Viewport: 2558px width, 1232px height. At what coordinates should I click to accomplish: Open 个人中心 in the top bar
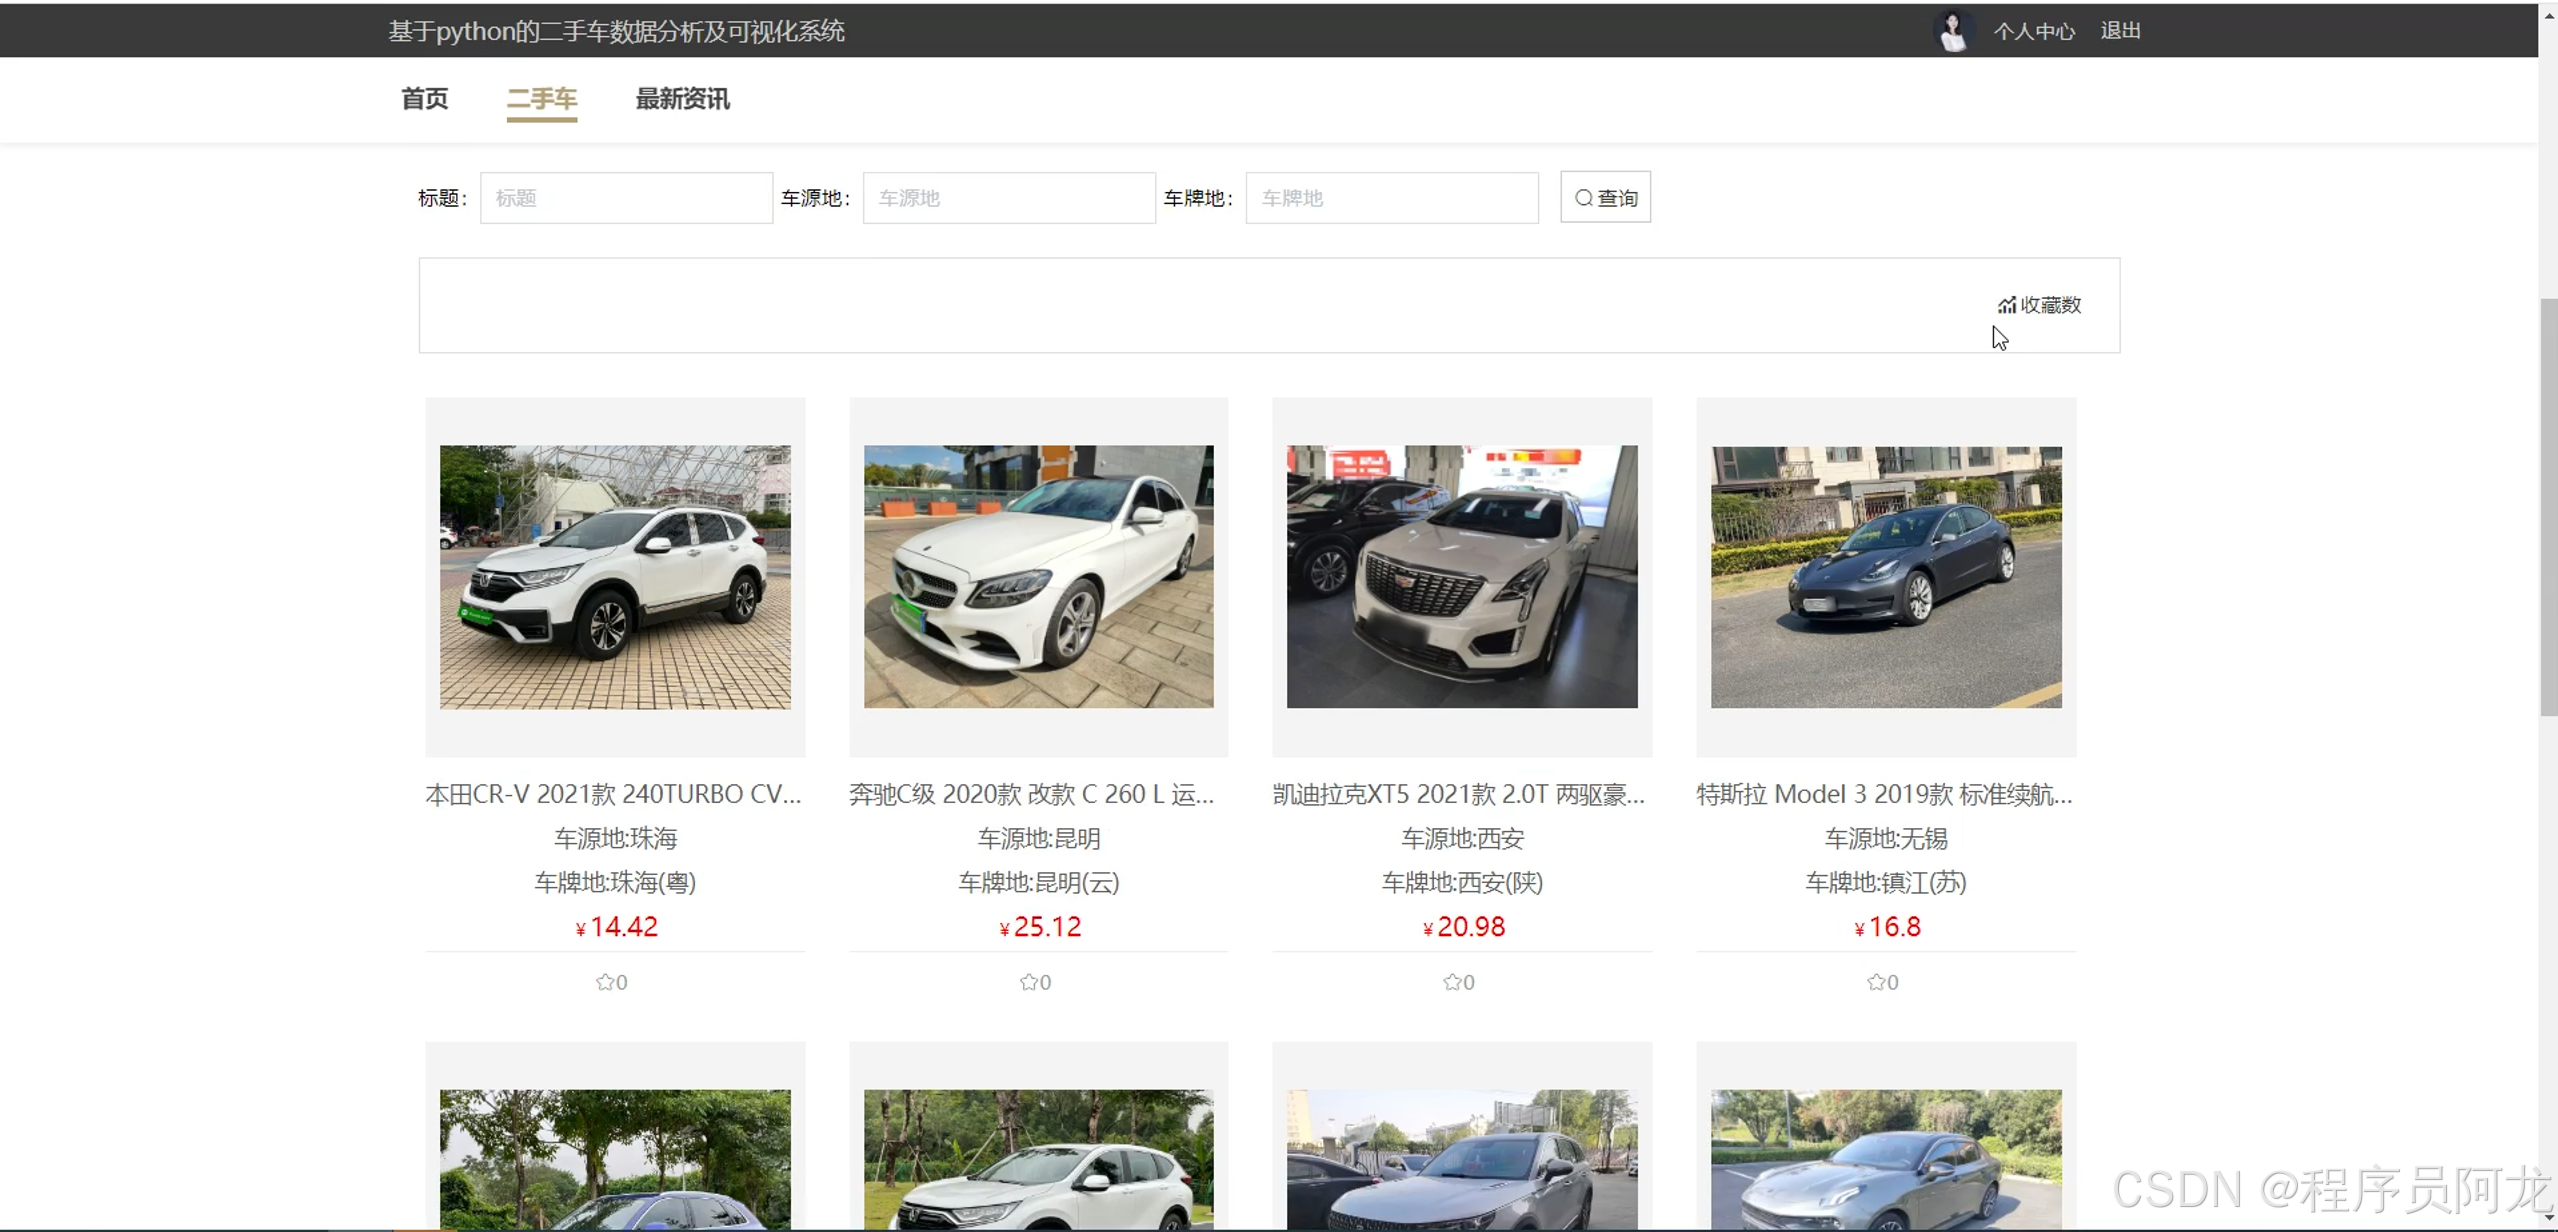tap(2034, 31)
